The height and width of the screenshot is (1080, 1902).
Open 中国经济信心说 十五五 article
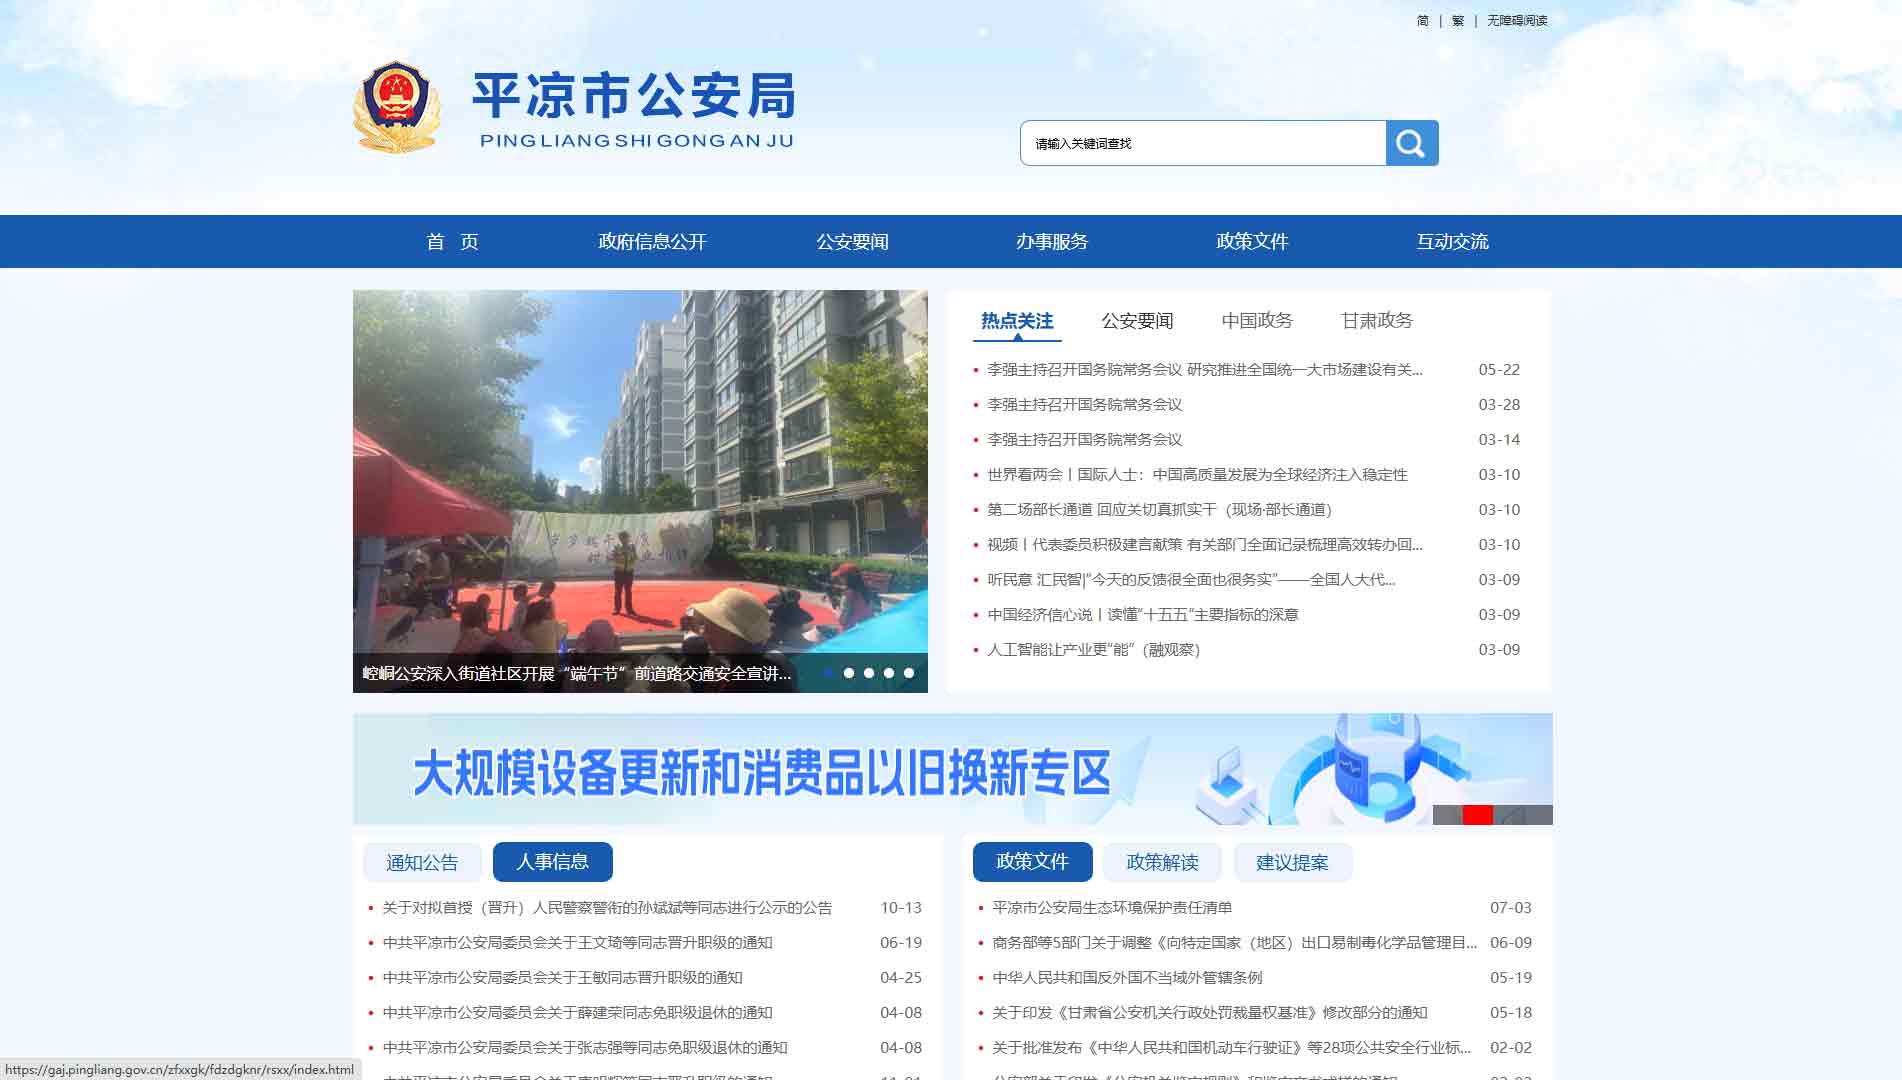click(x=1142, y=615)
